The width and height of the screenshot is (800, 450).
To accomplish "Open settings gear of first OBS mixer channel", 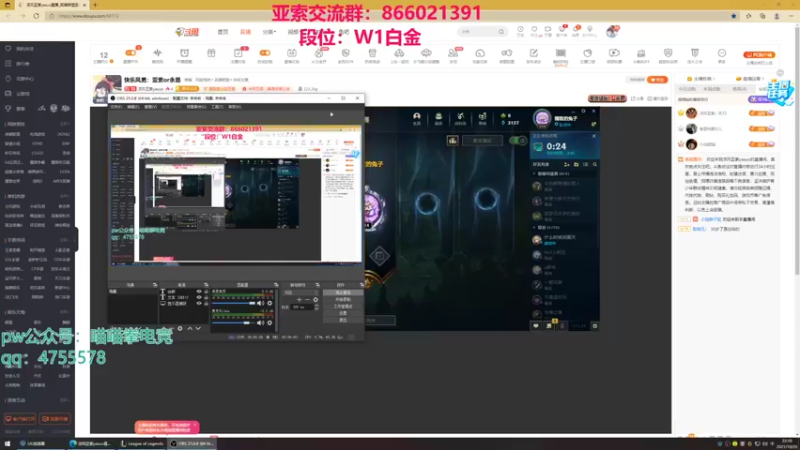I will 269,303.
